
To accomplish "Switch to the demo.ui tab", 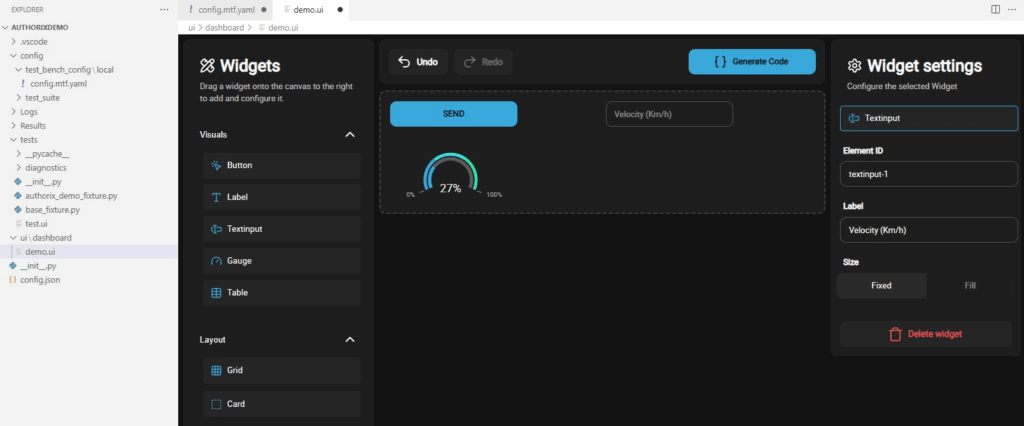I will [x=308, y=9].
